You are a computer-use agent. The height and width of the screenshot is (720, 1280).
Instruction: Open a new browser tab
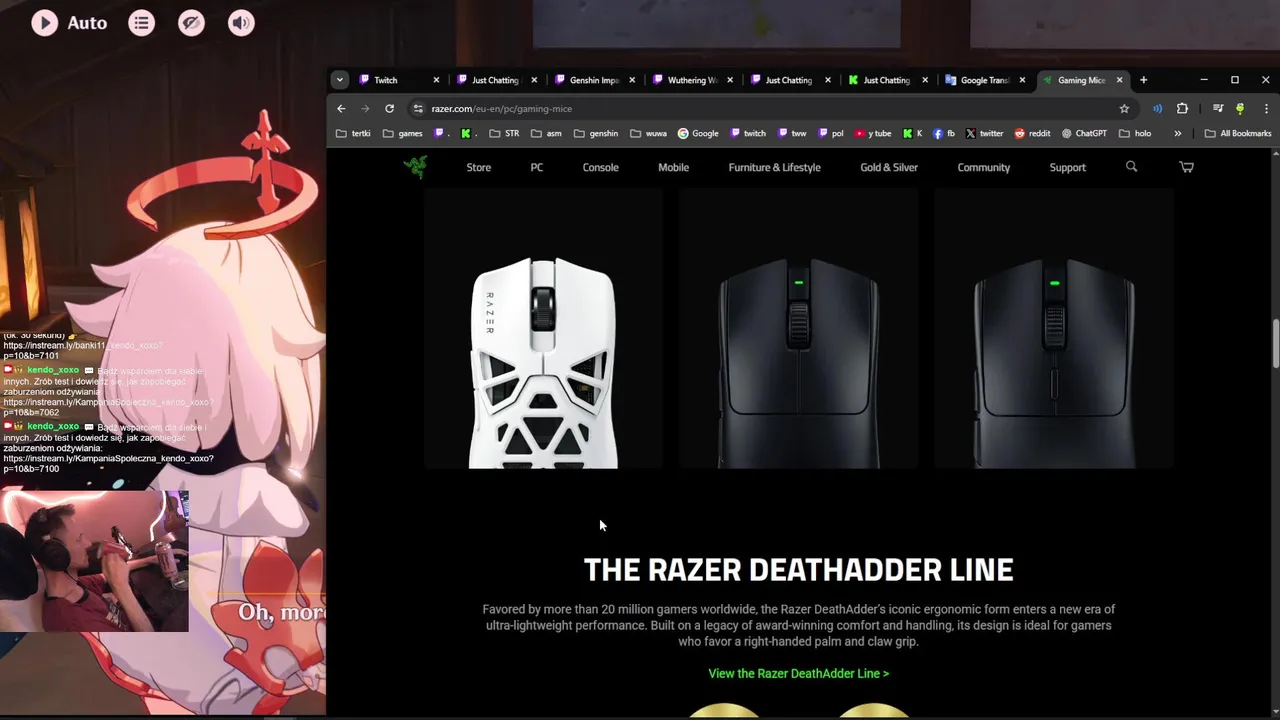[1143, 80]
